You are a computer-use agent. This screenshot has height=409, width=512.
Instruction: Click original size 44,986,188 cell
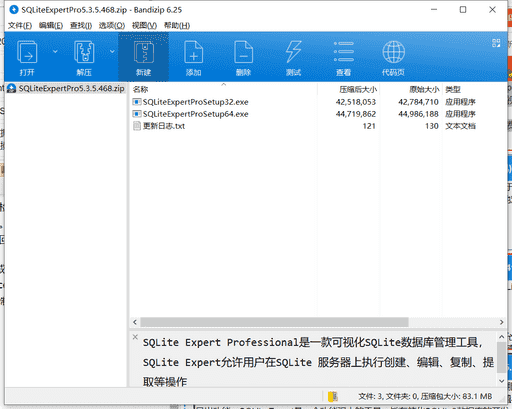418,114
